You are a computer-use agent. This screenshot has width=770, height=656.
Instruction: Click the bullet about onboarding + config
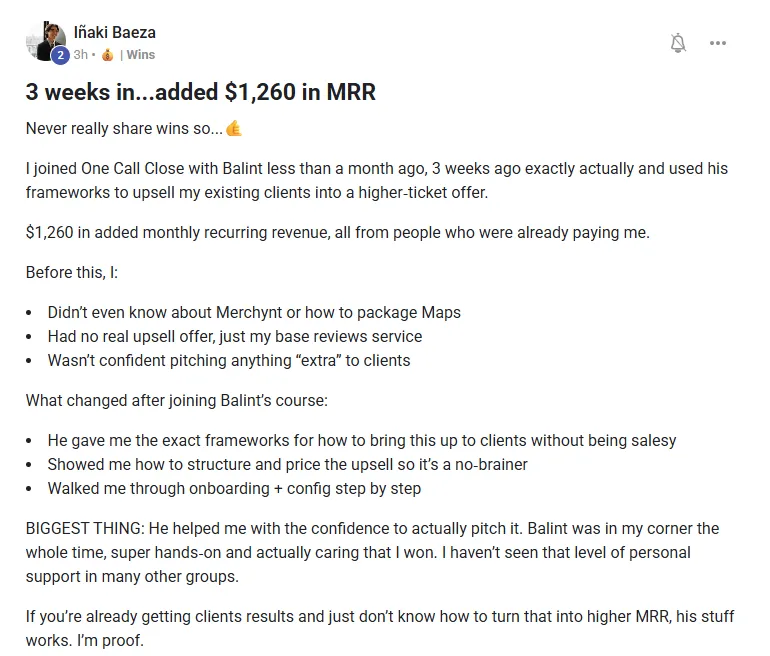pyautogui.click(x=234, y=488)
